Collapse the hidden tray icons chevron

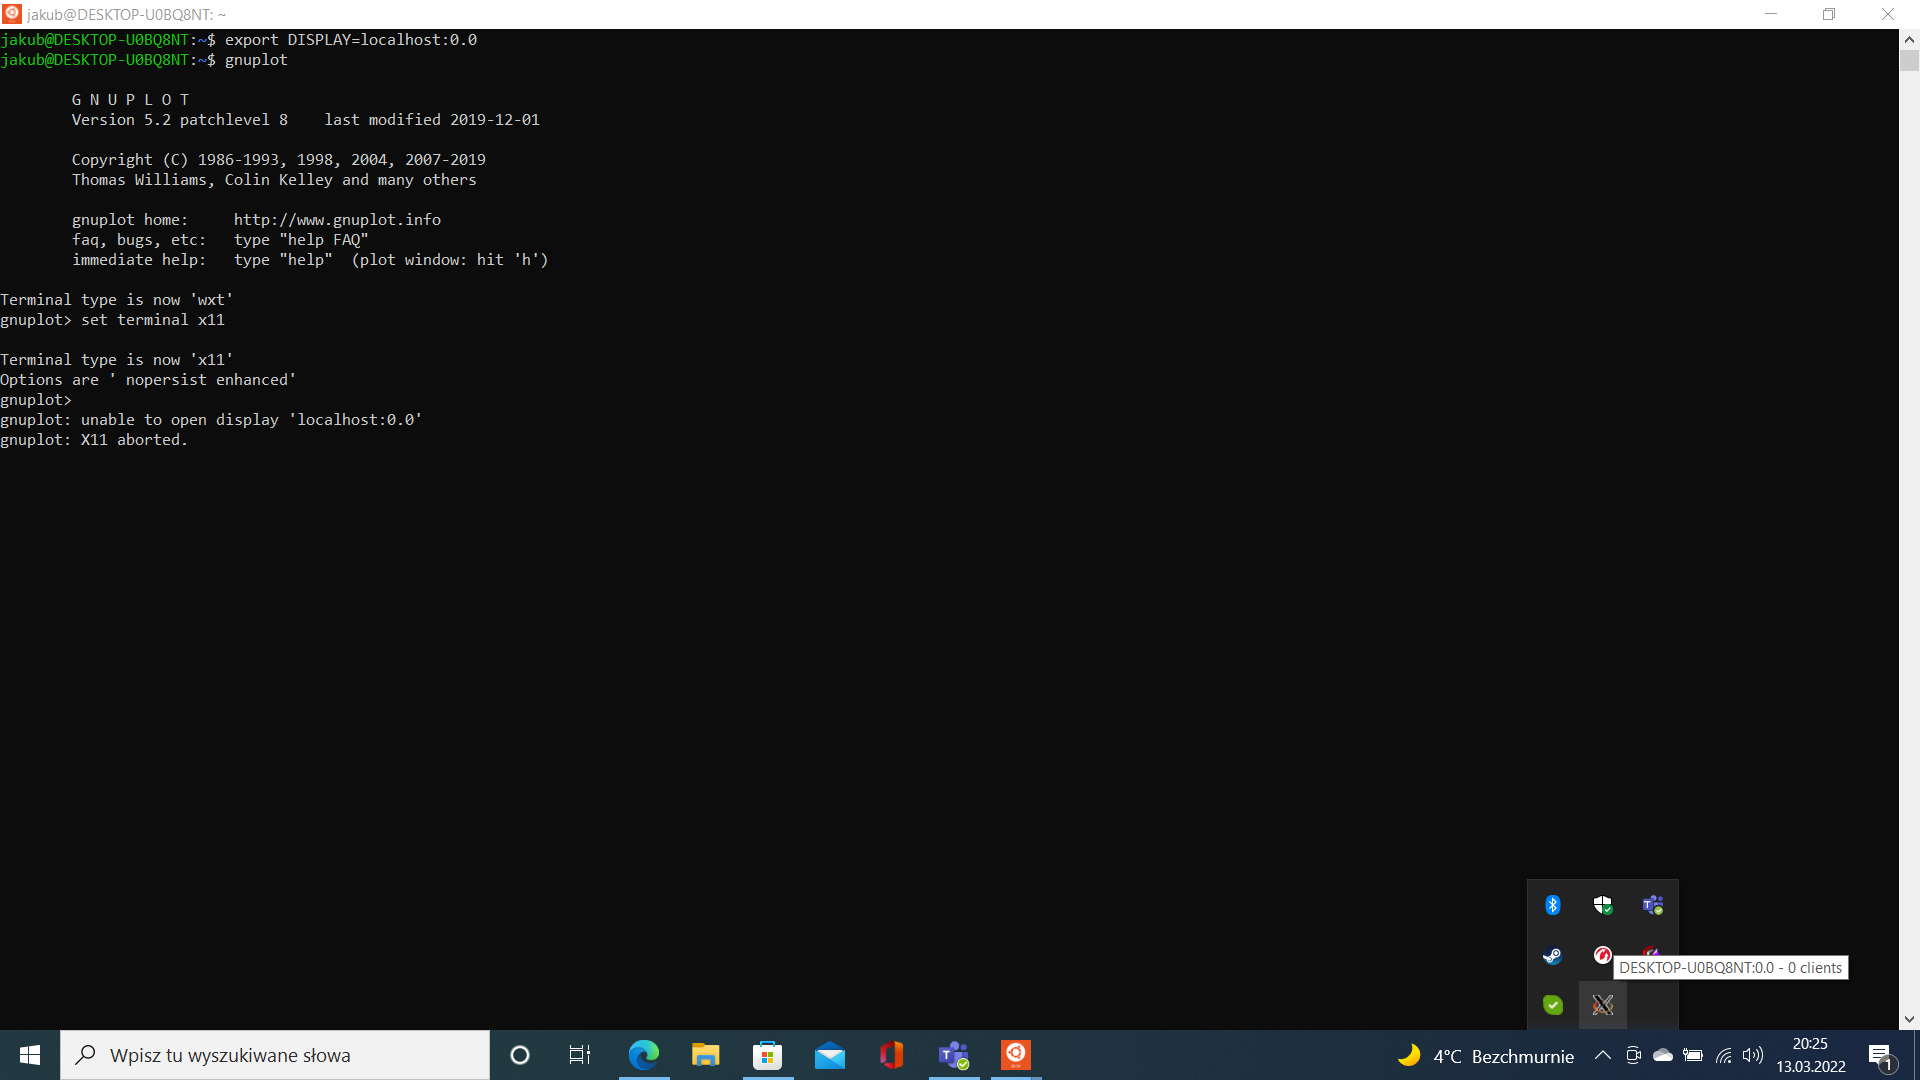pos(1602,1056)
